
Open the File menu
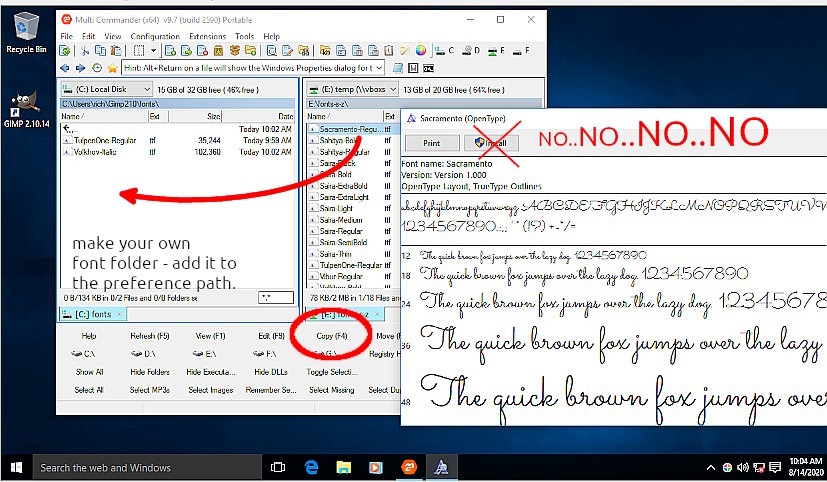point(66,36)
